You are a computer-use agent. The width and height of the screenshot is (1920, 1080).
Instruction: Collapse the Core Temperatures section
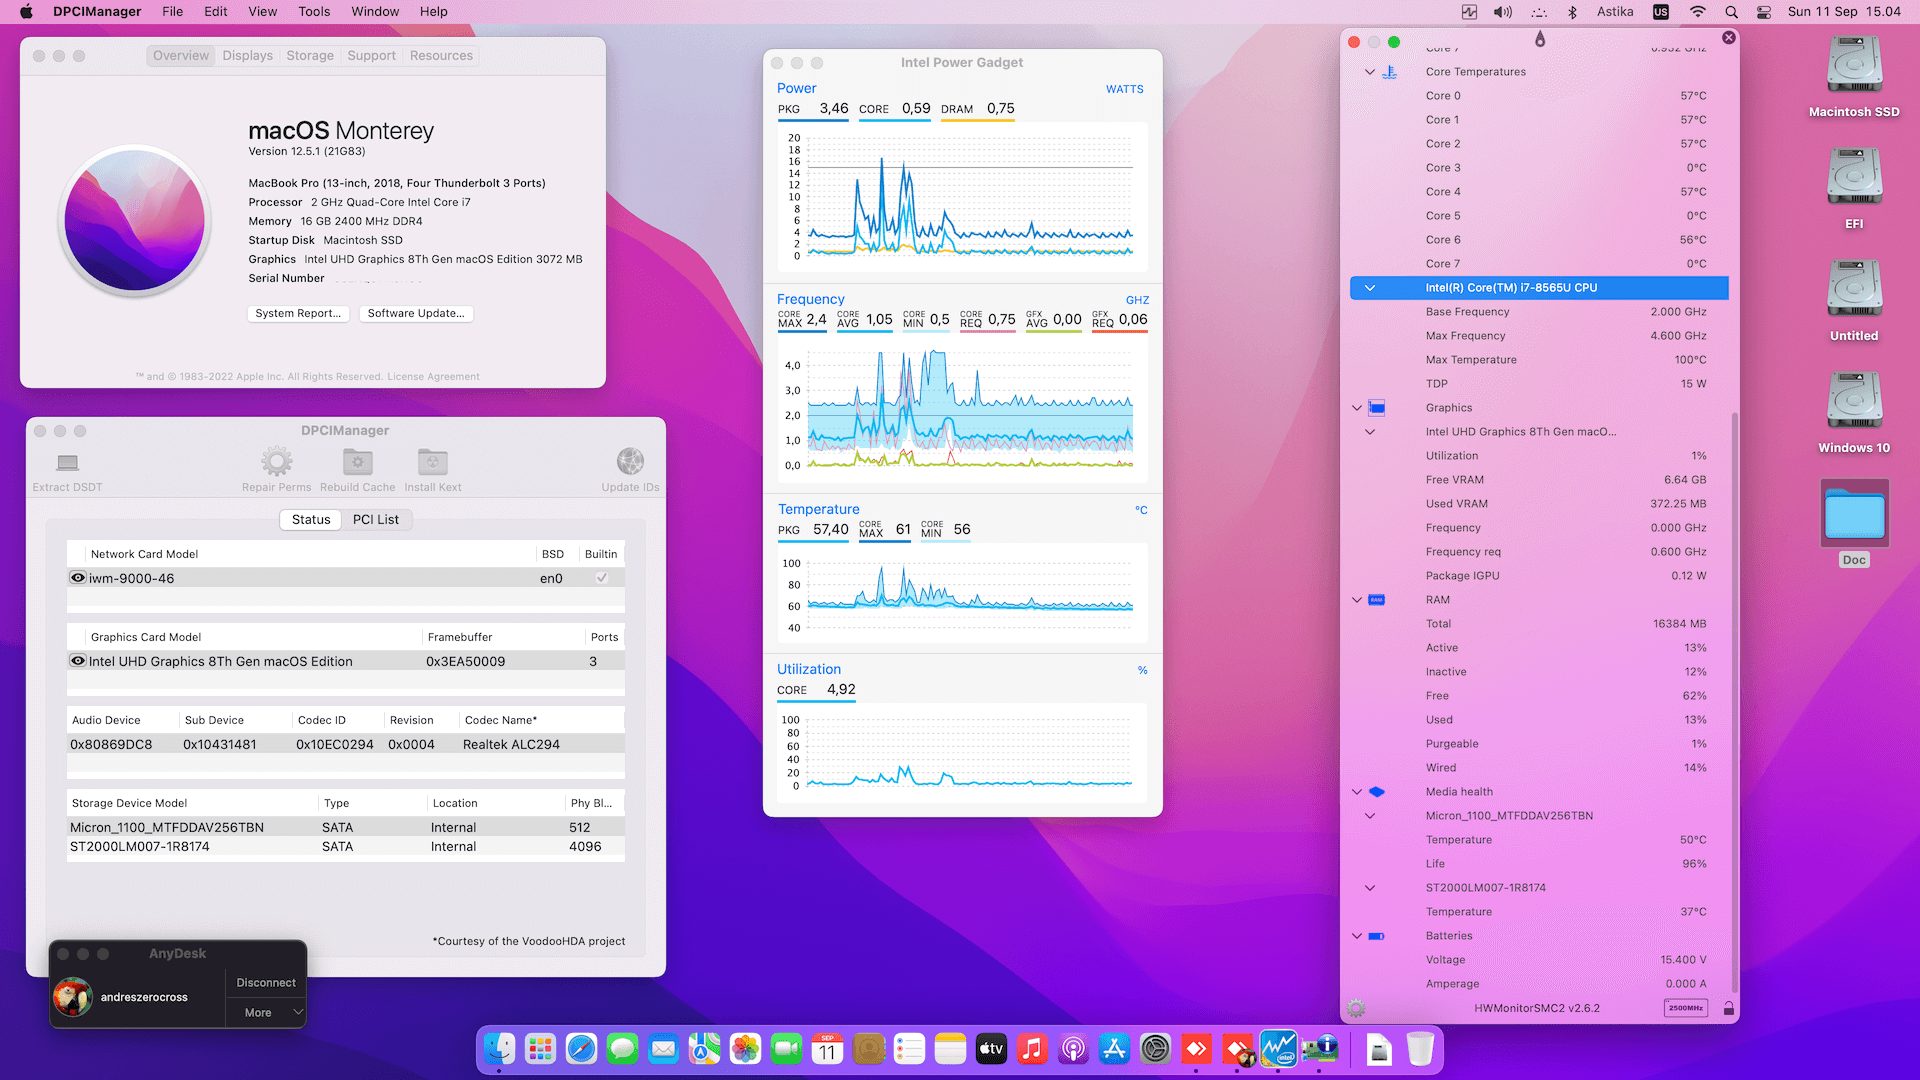pos(1370,72)
